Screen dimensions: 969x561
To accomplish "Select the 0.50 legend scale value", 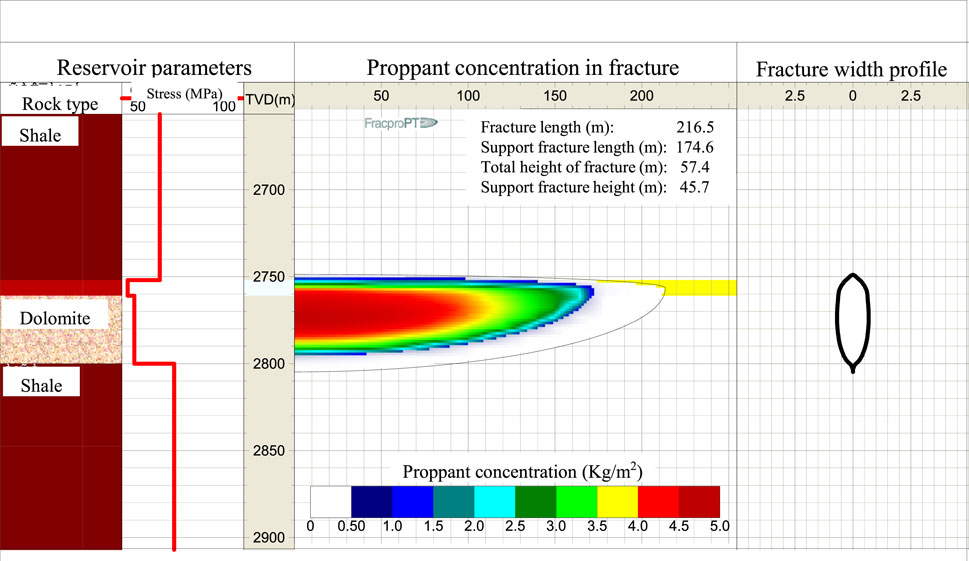I will [x=351, y=526].
